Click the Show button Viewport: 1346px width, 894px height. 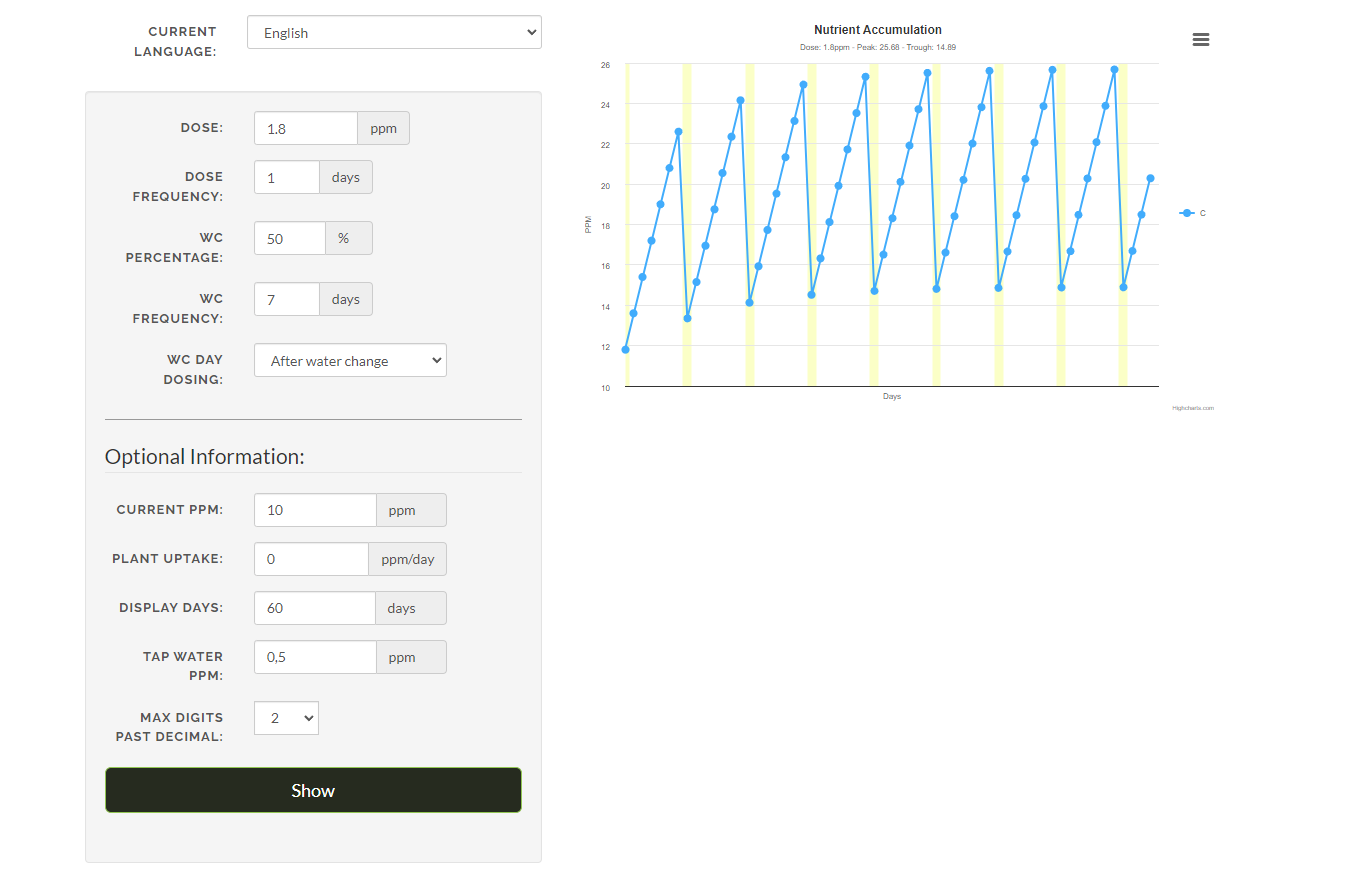(x=313, y=790)
